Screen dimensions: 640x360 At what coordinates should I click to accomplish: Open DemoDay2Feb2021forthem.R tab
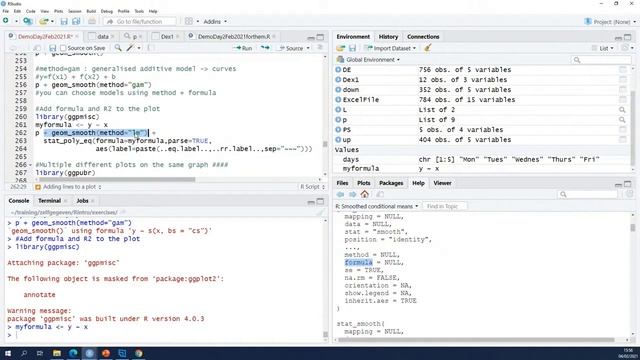234,37
